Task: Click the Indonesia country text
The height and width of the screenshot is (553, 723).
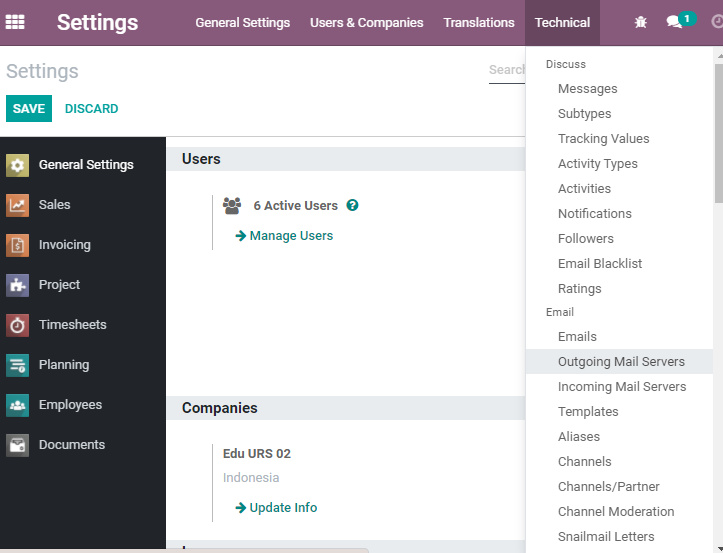Action: tap(251, 478)
